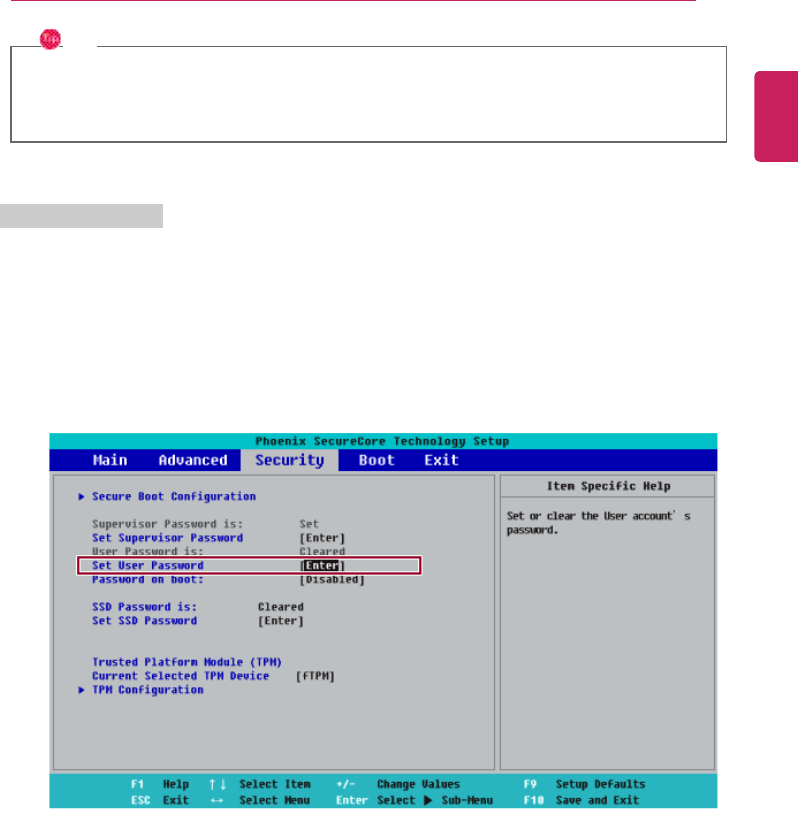798x829 pixels.
Task: Click Supervisor Password is label
Action: tap(168, 524)
